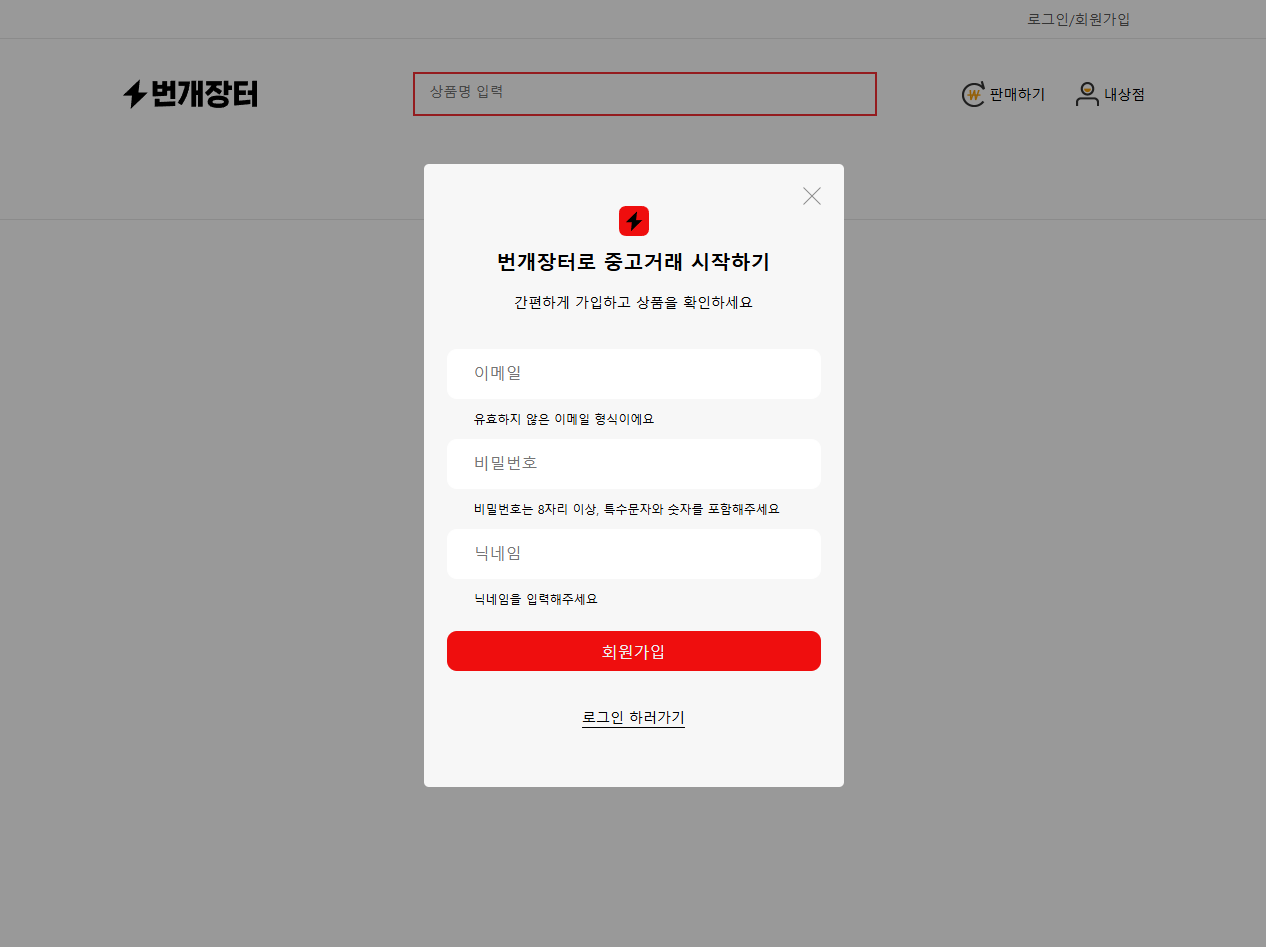Click the 번개장터 logo wordmark
This screenshot has height=947, width=1266.
205,94
